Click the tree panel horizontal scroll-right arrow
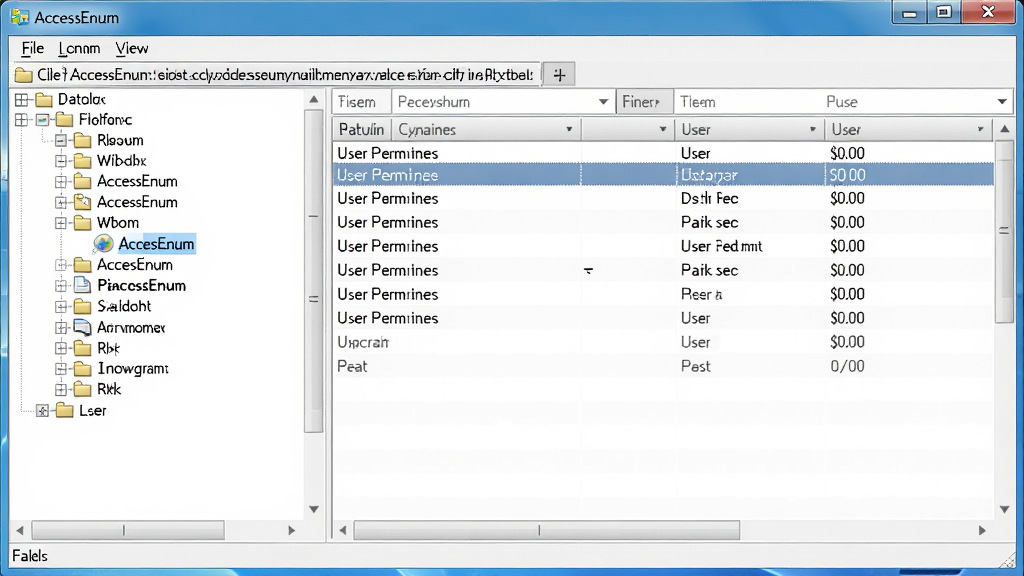 click(291, 530)
